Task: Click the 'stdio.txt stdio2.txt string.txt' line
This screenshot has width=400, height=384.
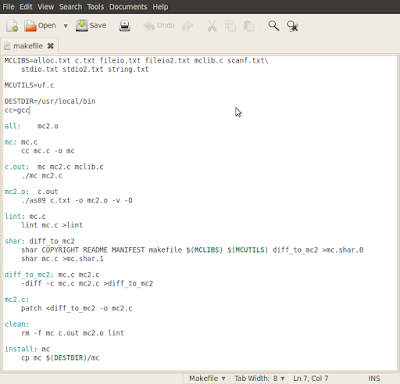Action: [x=85, y=69]
